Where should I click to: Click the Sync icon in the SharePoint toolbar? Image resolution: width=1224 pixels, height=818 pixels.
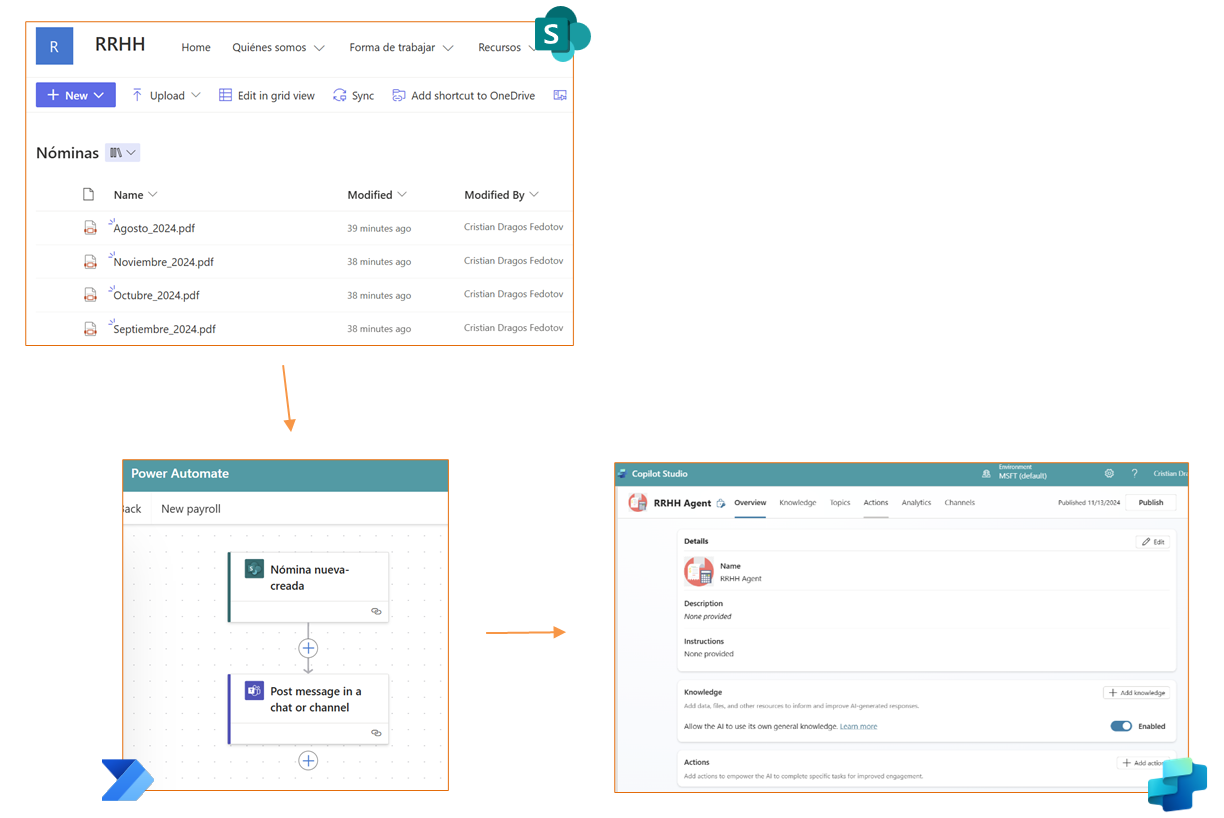[x=340, y=94]
